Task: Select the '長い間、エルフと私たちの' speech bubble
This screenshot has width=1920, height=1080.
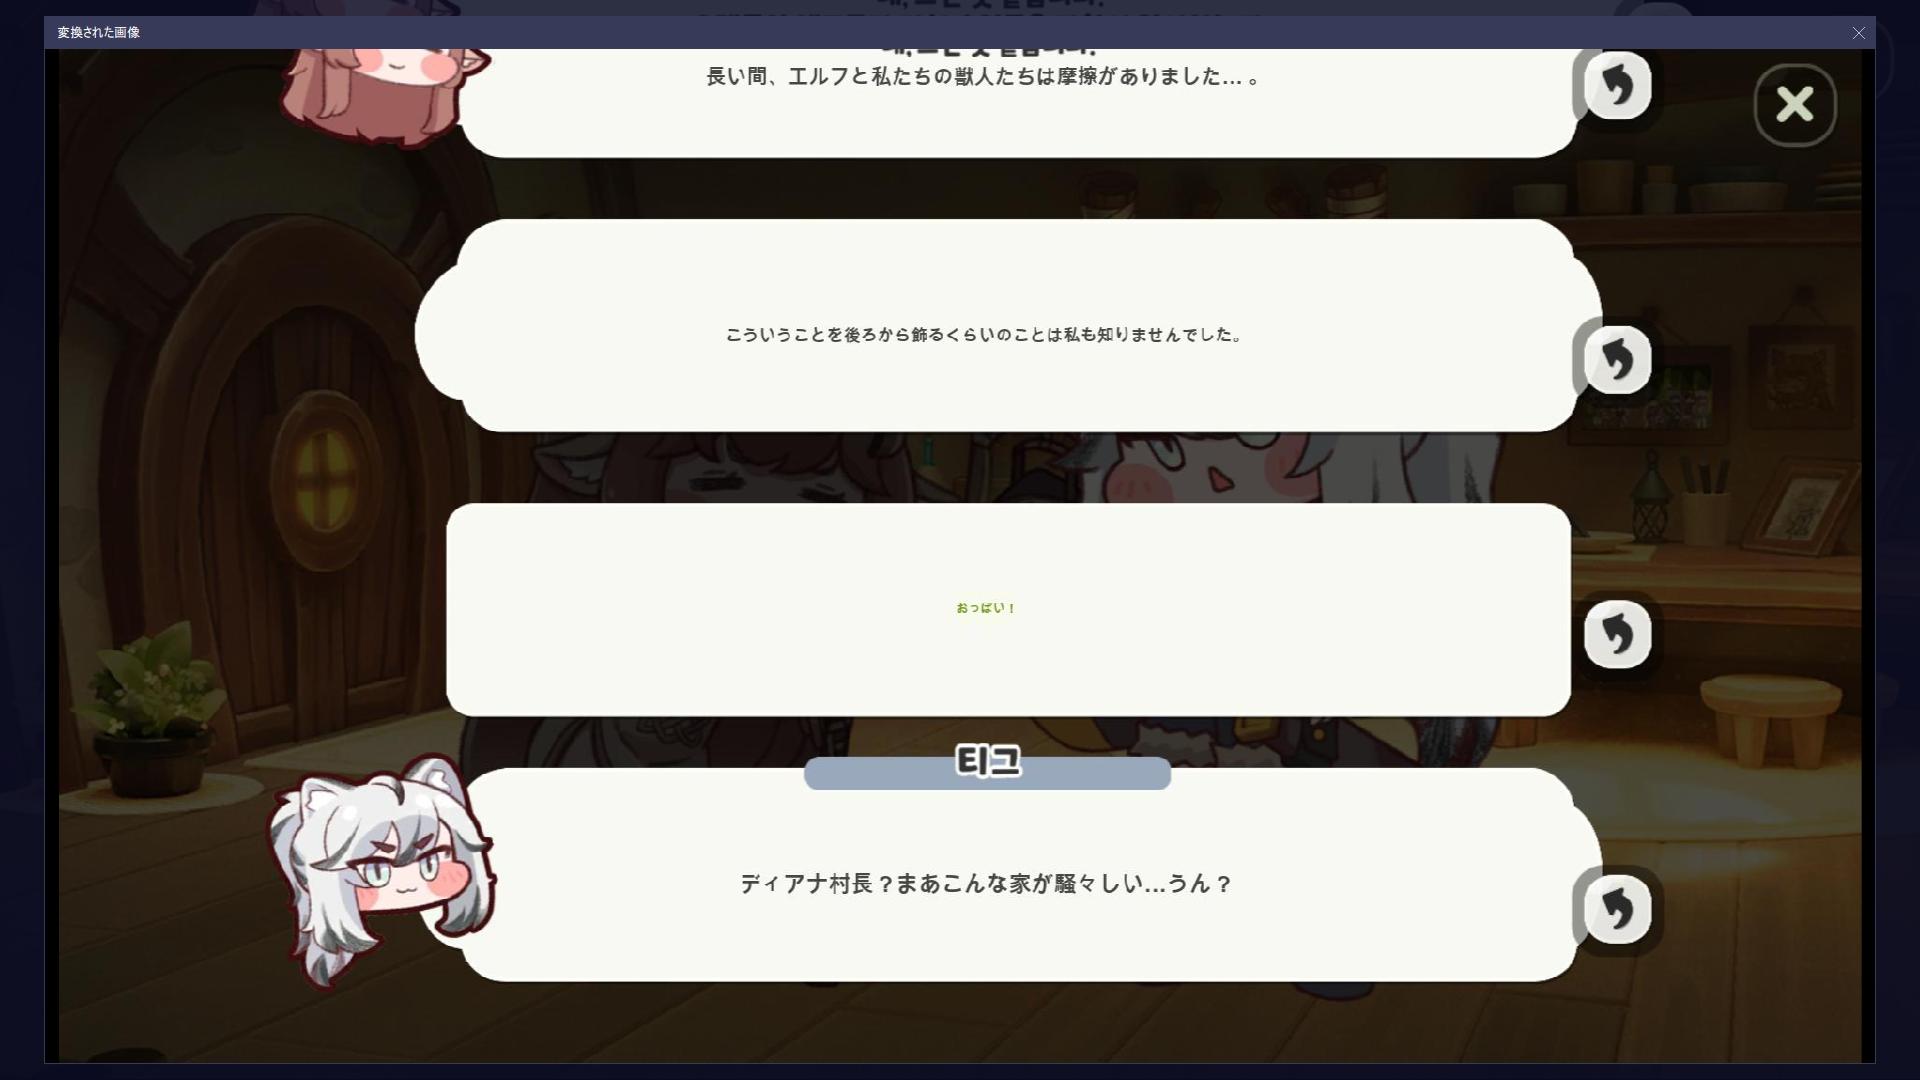Action: point(1015,102)
